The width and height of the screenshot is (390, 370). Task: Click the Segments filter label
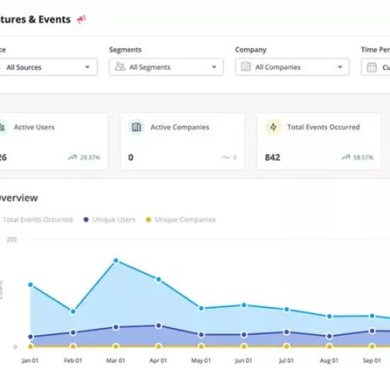pyautogui.click(x=125, y=50)
